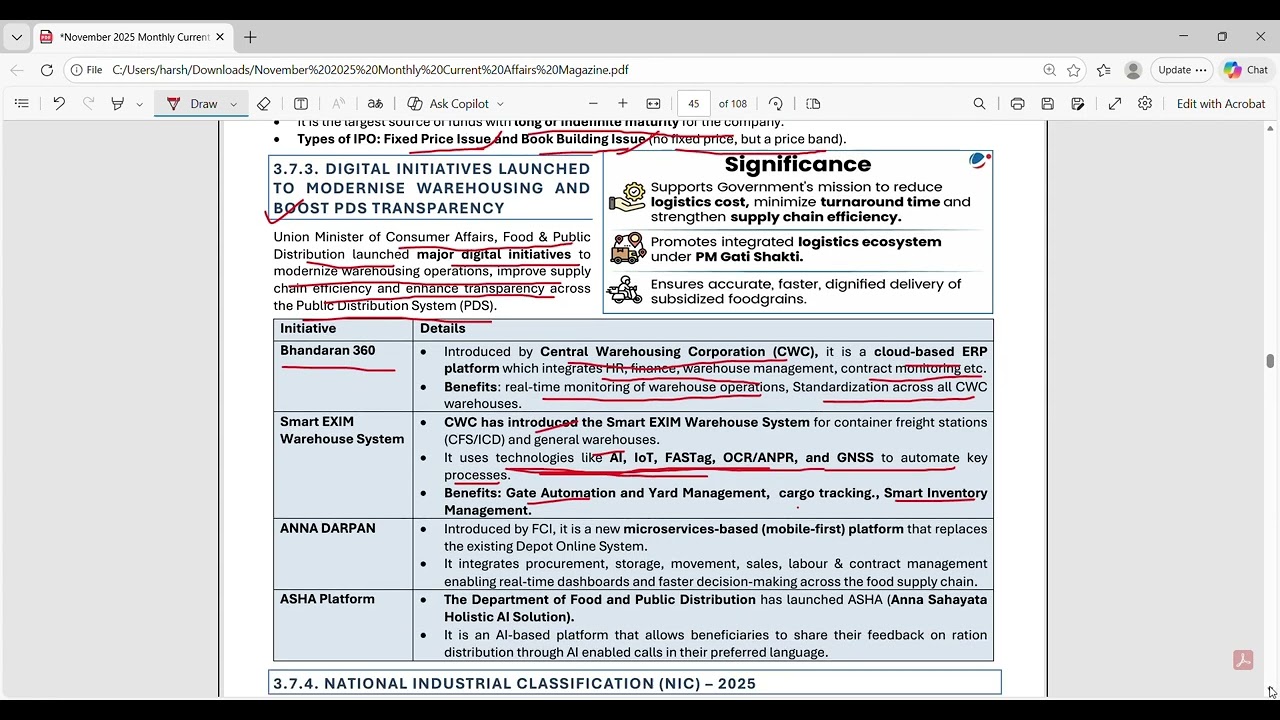Image resolution: width=1280 pixels, height=720 pixels.
Task: Click the Update button
Action: click(1182, 70)
